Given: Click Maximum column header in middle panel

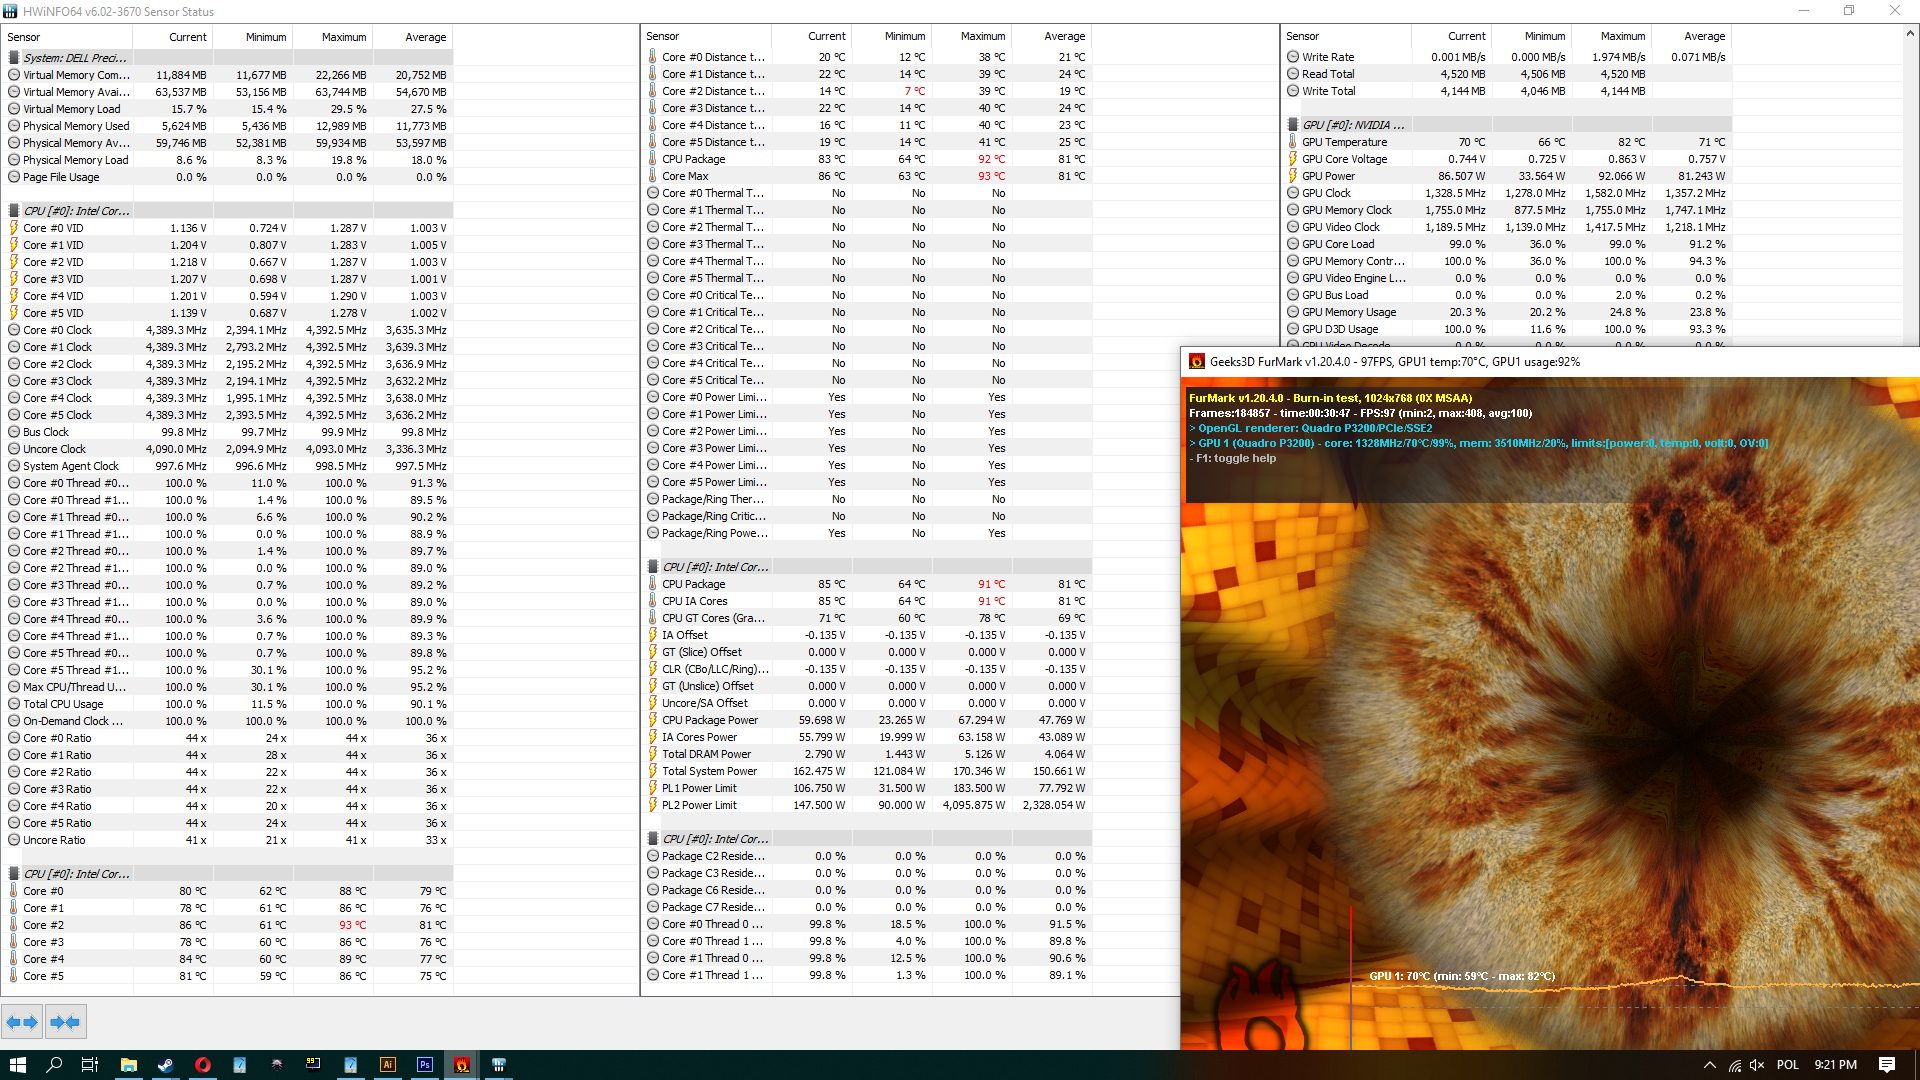Looking at the screenshot, I should [971, 36].
